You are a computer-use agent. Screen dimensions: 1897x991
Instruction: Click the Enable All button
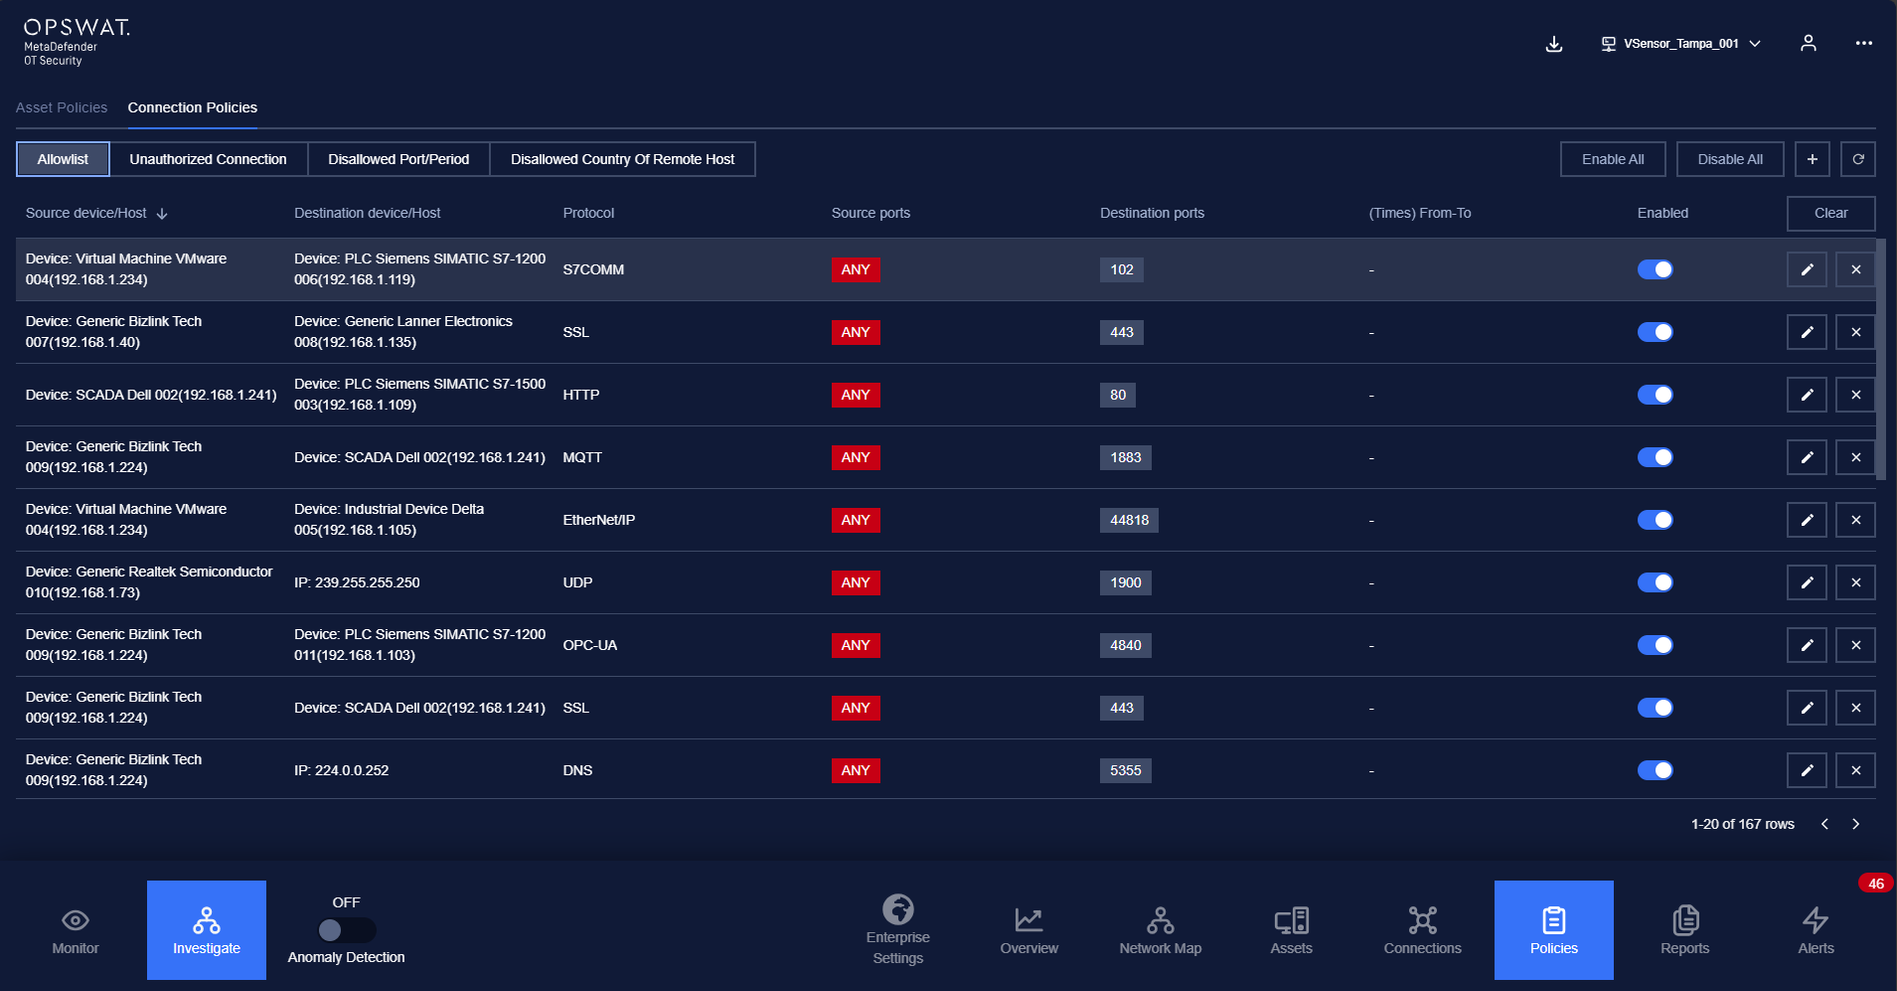[1613, 159]
